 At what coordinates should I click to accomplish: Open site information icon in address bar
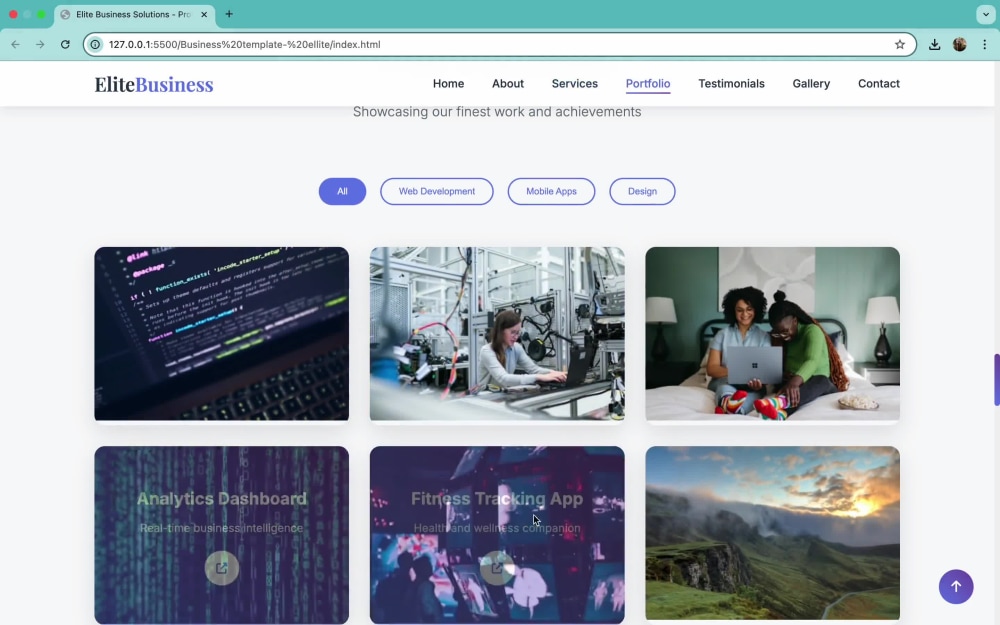[x=95, y=45]
